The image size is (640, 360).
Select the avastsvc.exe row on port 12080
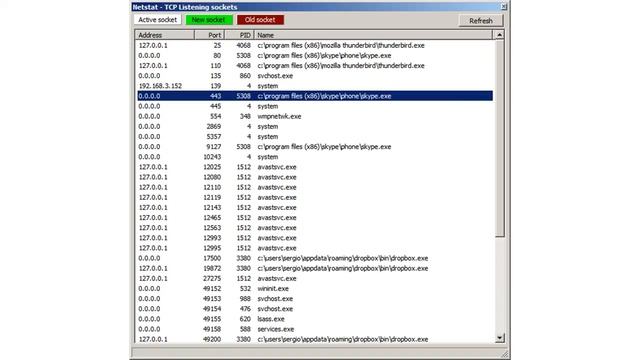(x=315, y=177)
